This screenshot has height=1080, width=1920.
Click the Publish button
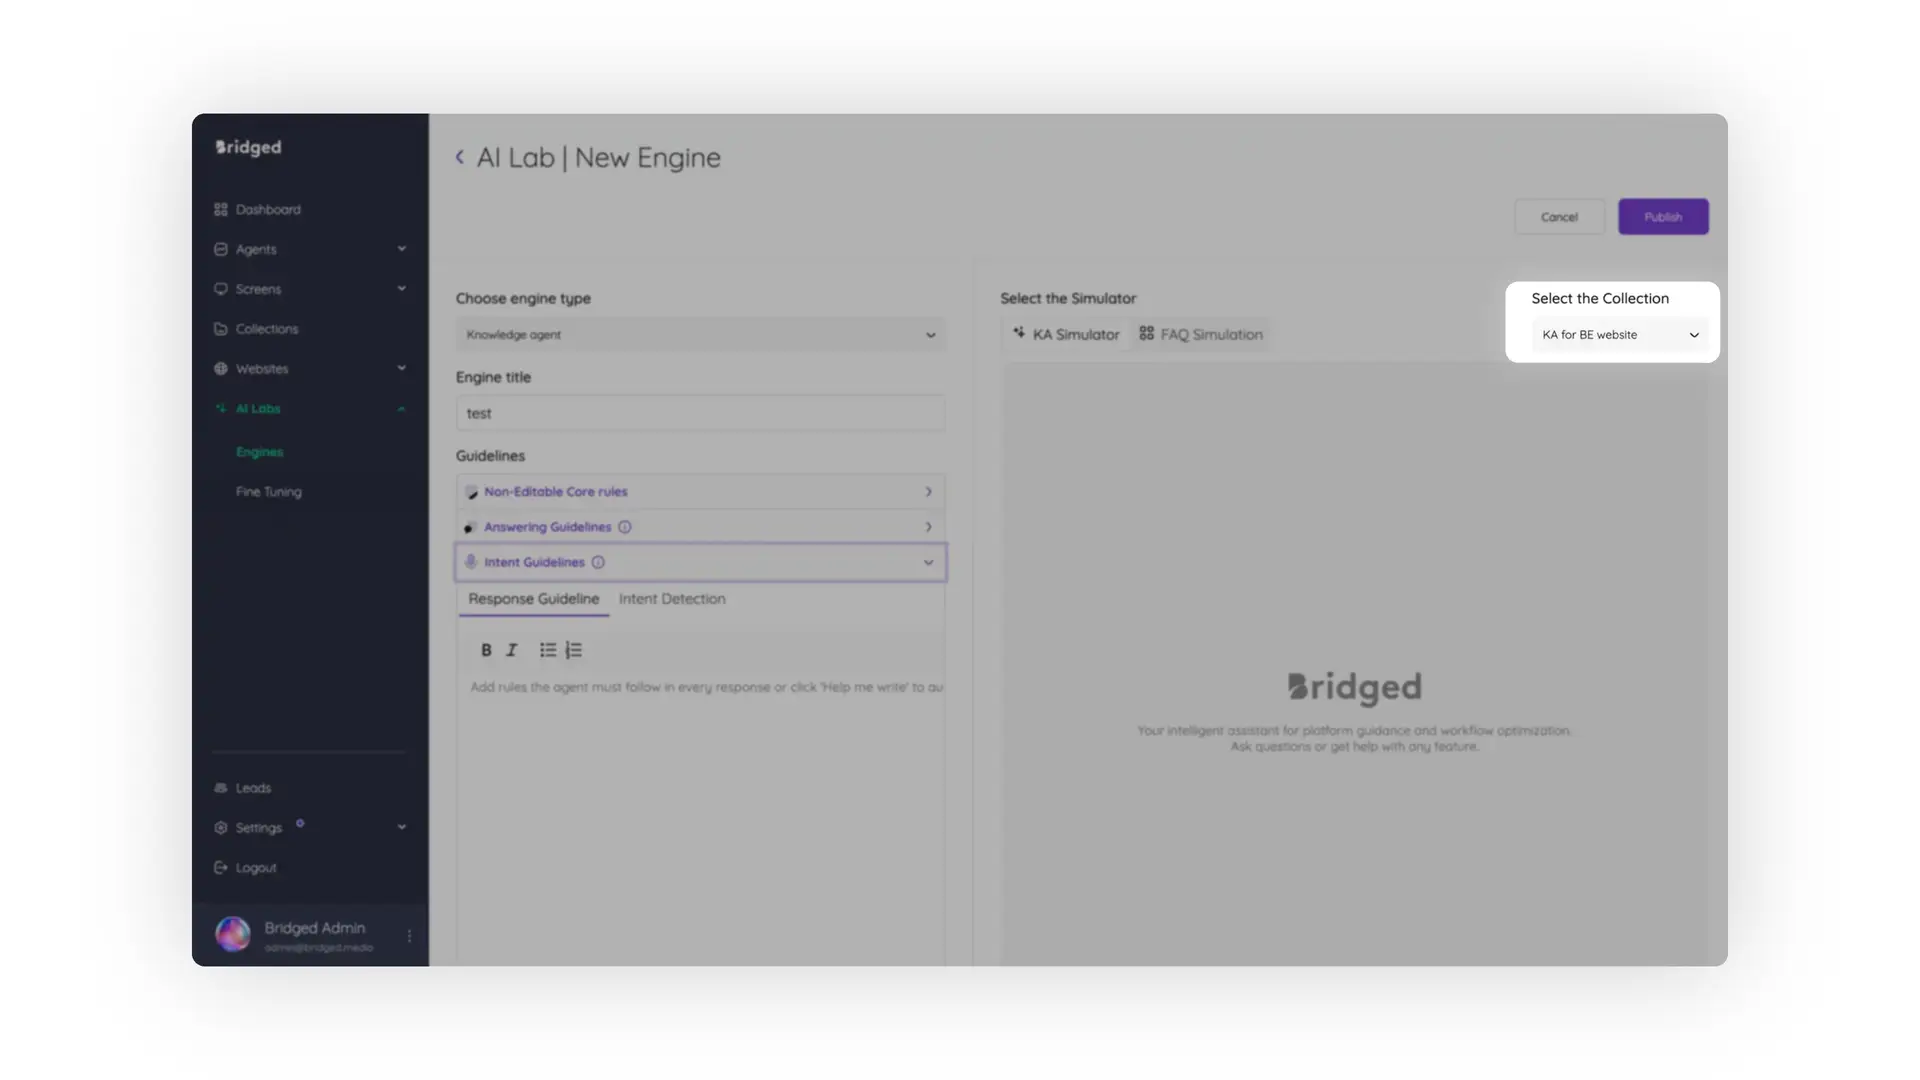click(x=1663, y=216)
